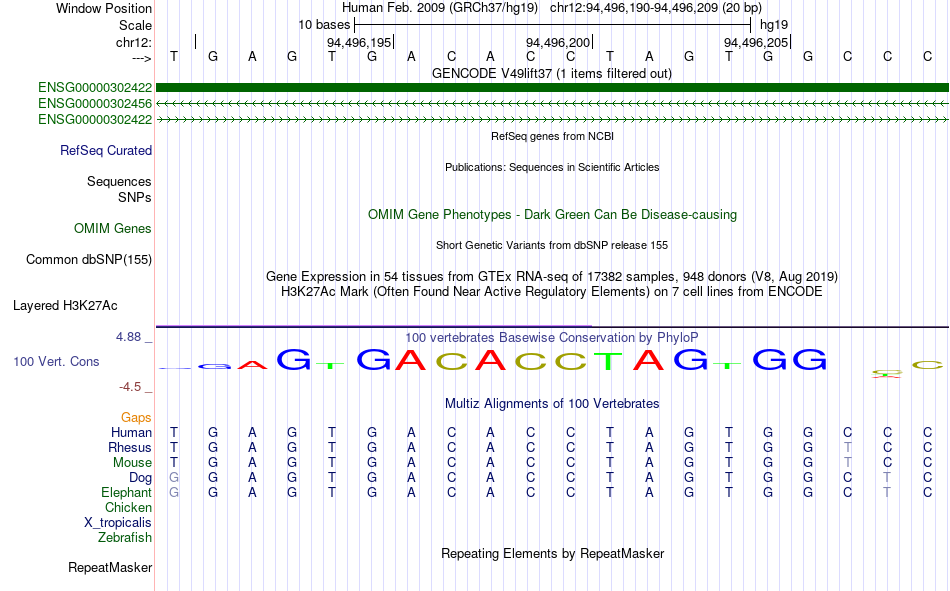Click the right-pointing intron arrows line
This screenshot has width=950, height=591.
point(552,120)
